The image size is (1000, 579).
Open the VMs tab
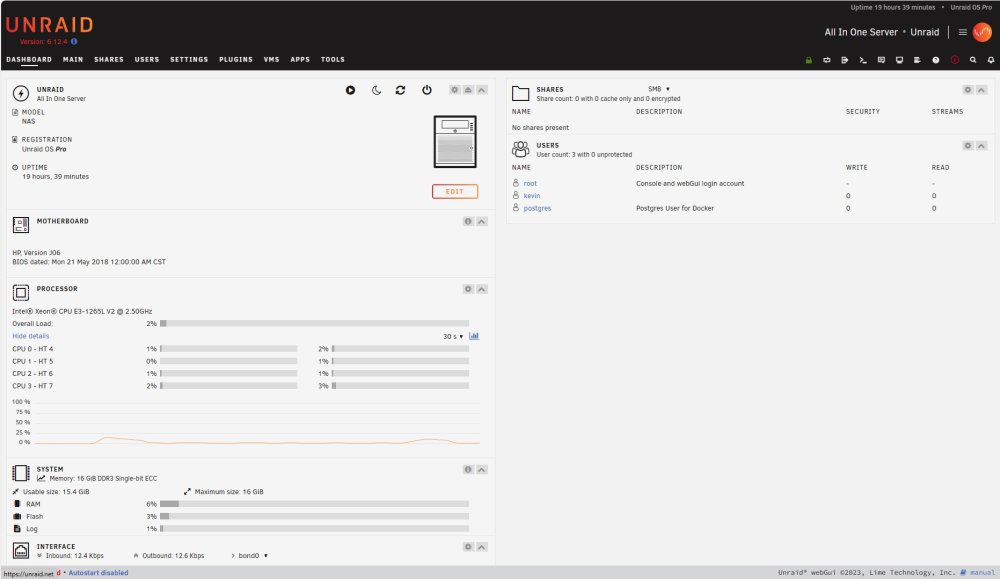272,59
